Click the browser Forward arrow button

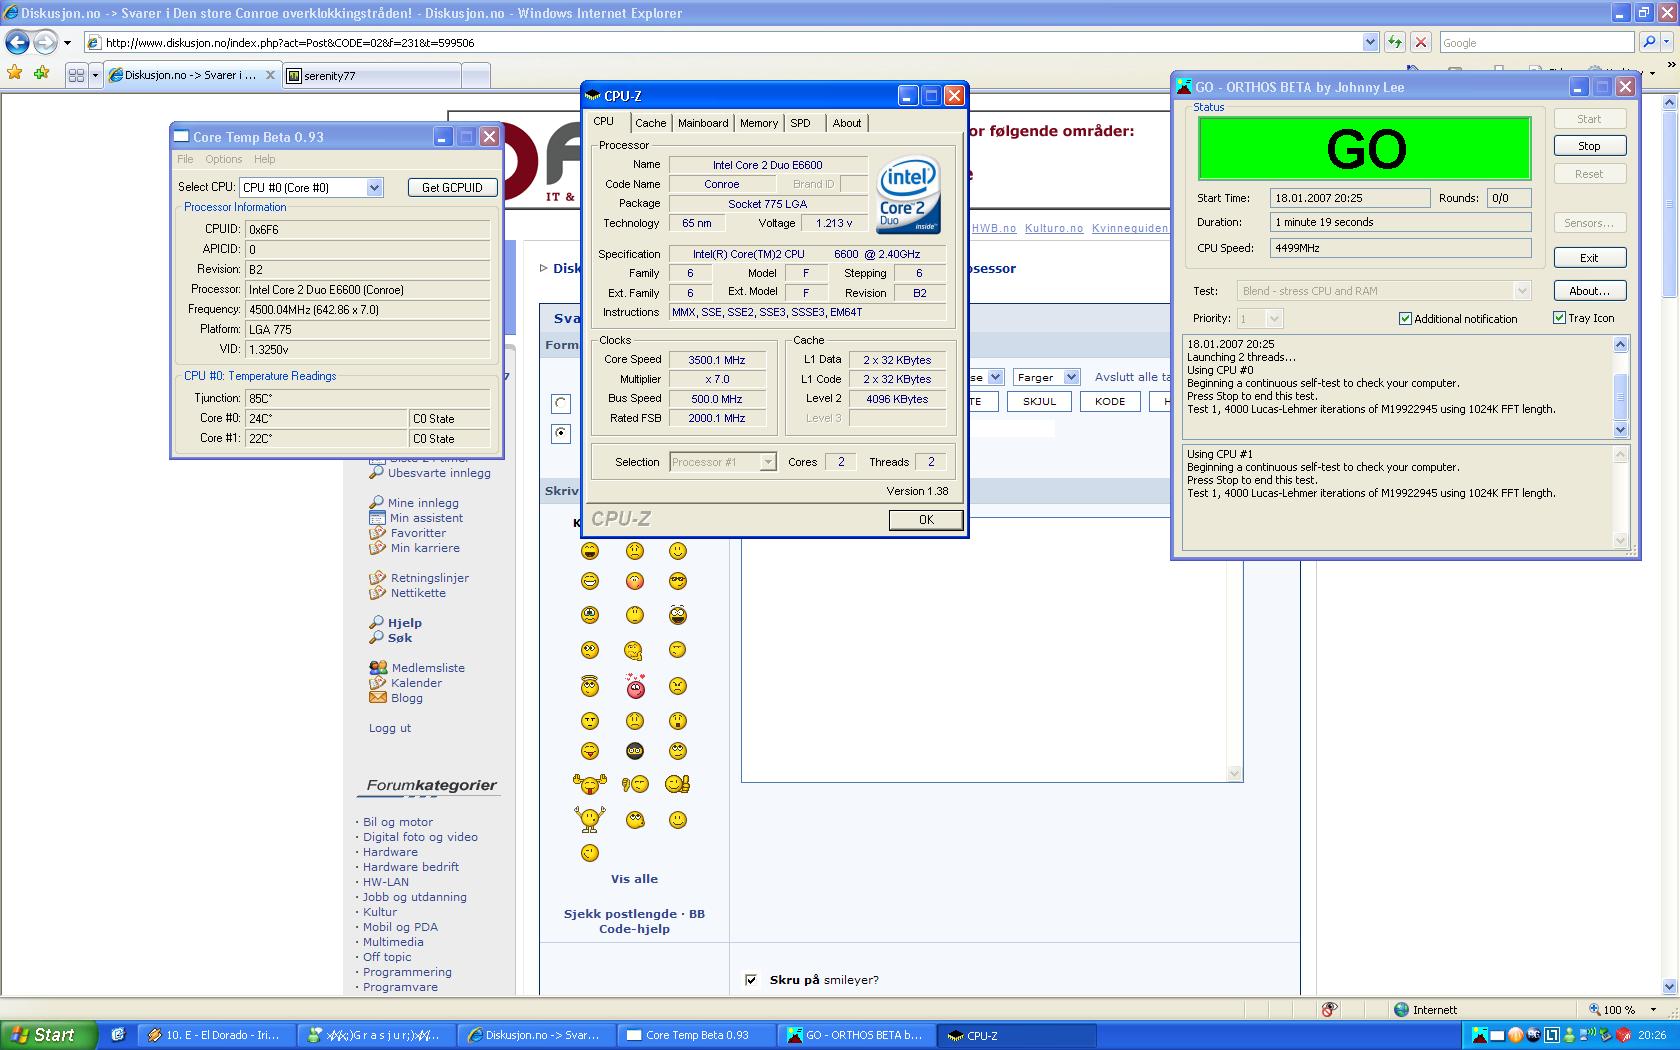coord(45,42)
